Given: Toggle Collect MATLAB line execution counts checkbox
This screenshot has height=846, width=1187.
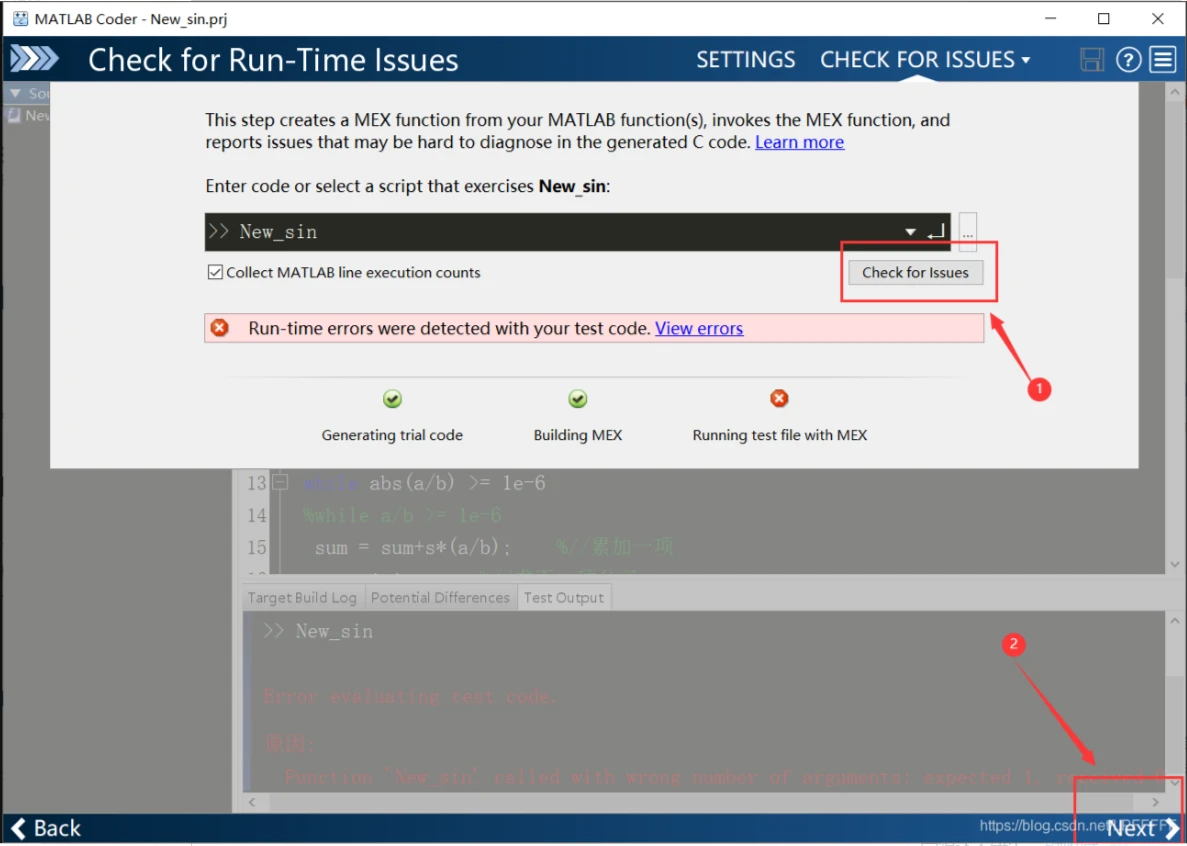Looking at the screenshot, I should pyautogui.click(x=215, y=272).
